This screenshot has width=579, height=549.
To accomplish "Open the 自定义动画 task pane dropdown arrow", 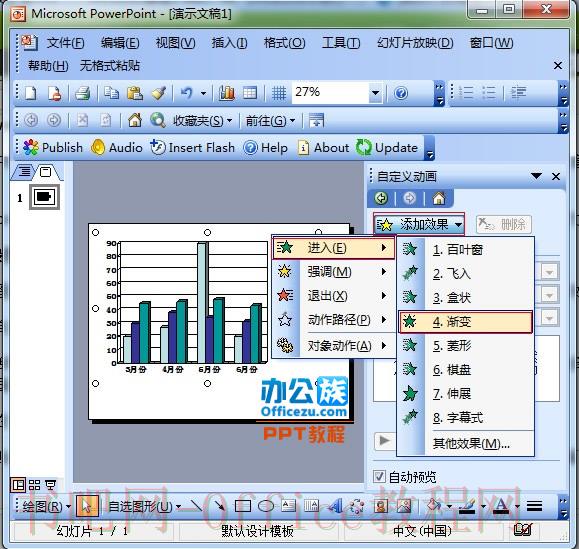I will pyautogui.click(x=537, y=176).
